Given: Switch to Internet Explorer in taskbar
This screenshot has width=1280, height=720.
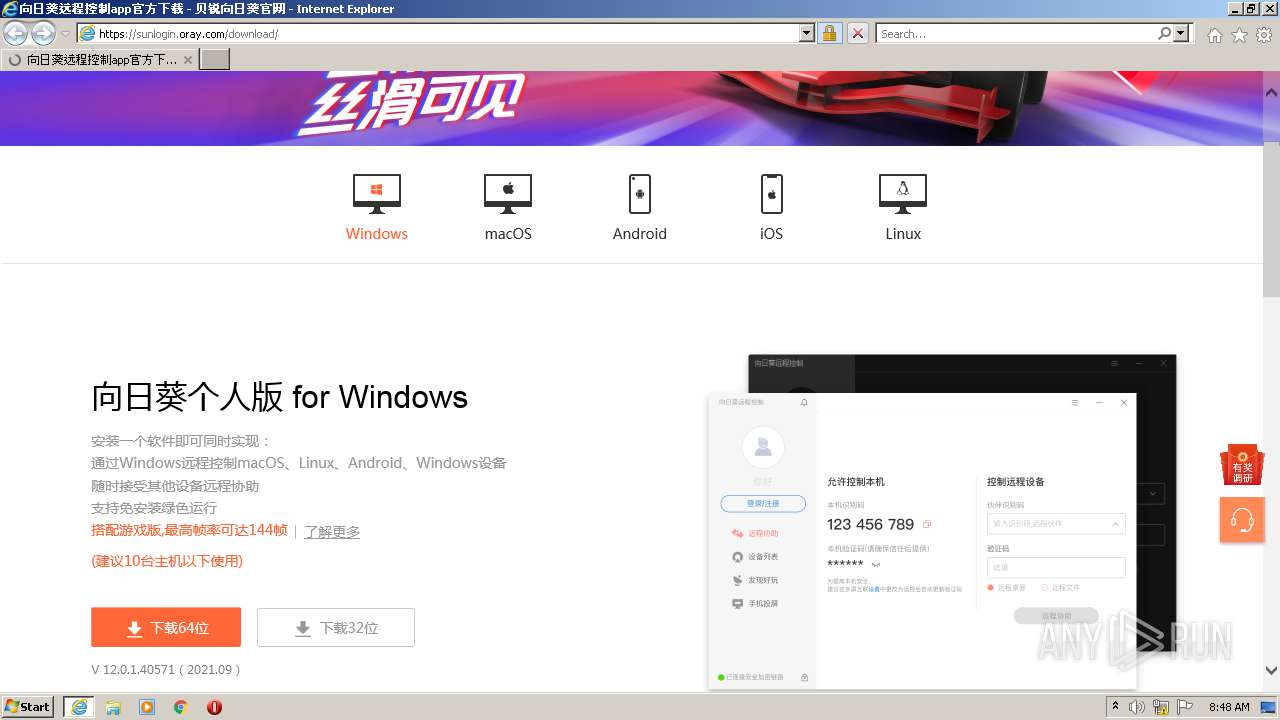Looking at the screenshot, I should click(x=79, y=706).
